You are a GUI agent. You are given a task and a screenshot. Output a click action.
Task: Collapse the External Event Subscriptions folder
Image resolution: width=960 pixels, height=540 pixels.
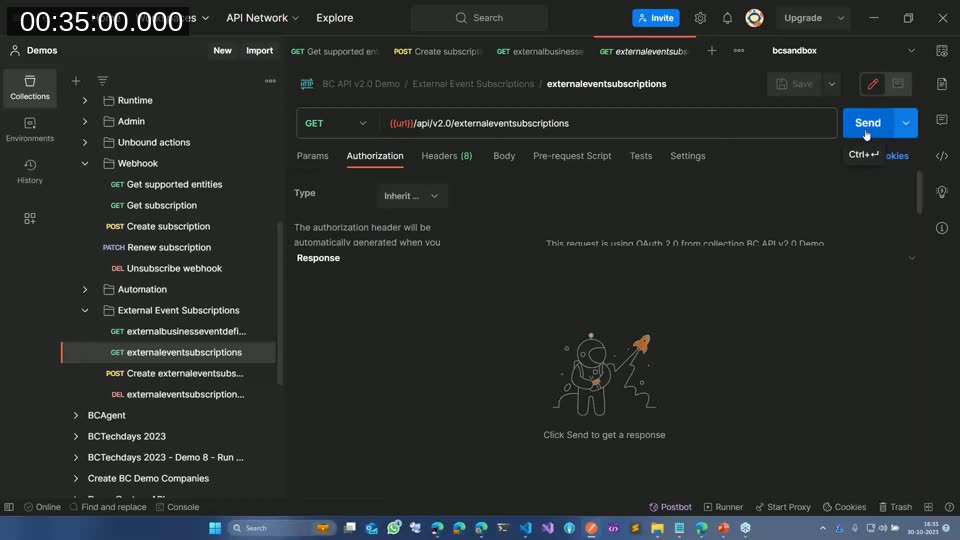[x=85, y=310]
